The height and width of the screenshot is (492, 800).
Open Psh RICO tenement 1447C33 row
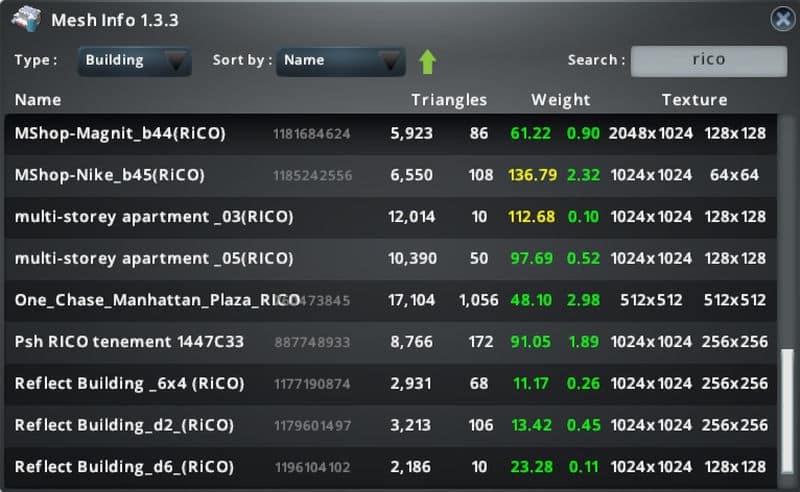(129, 342)
